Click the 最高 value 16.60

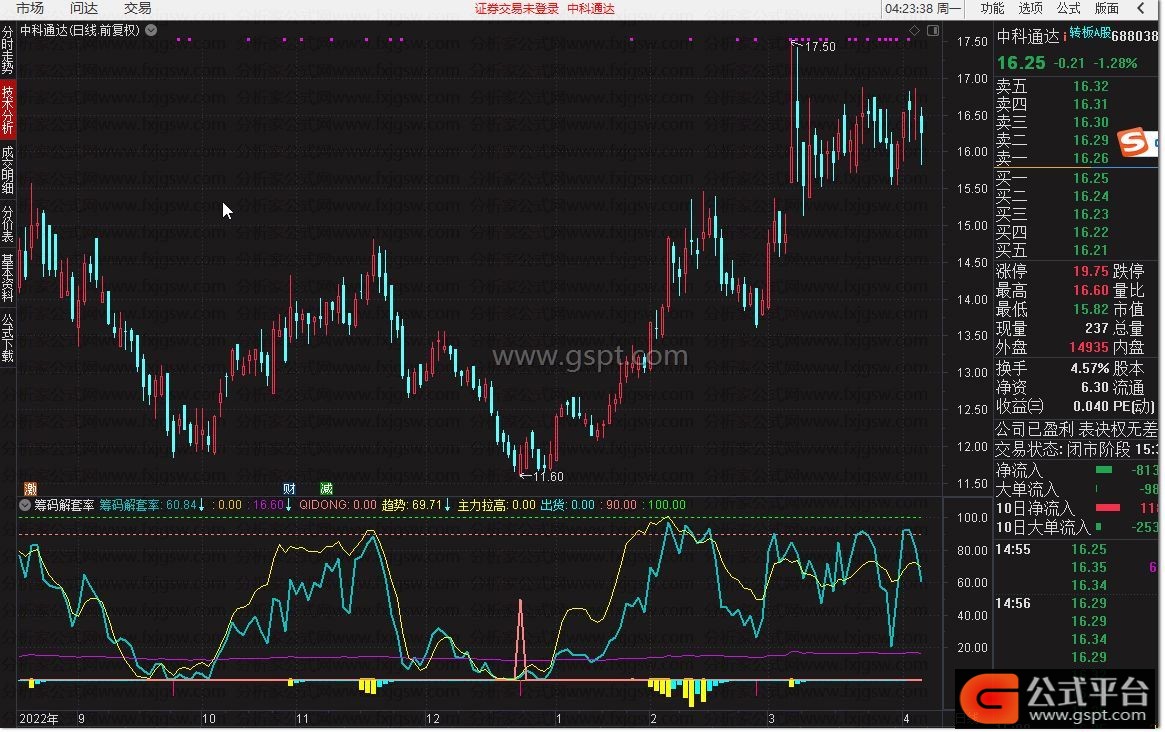tap(1090, 291)
